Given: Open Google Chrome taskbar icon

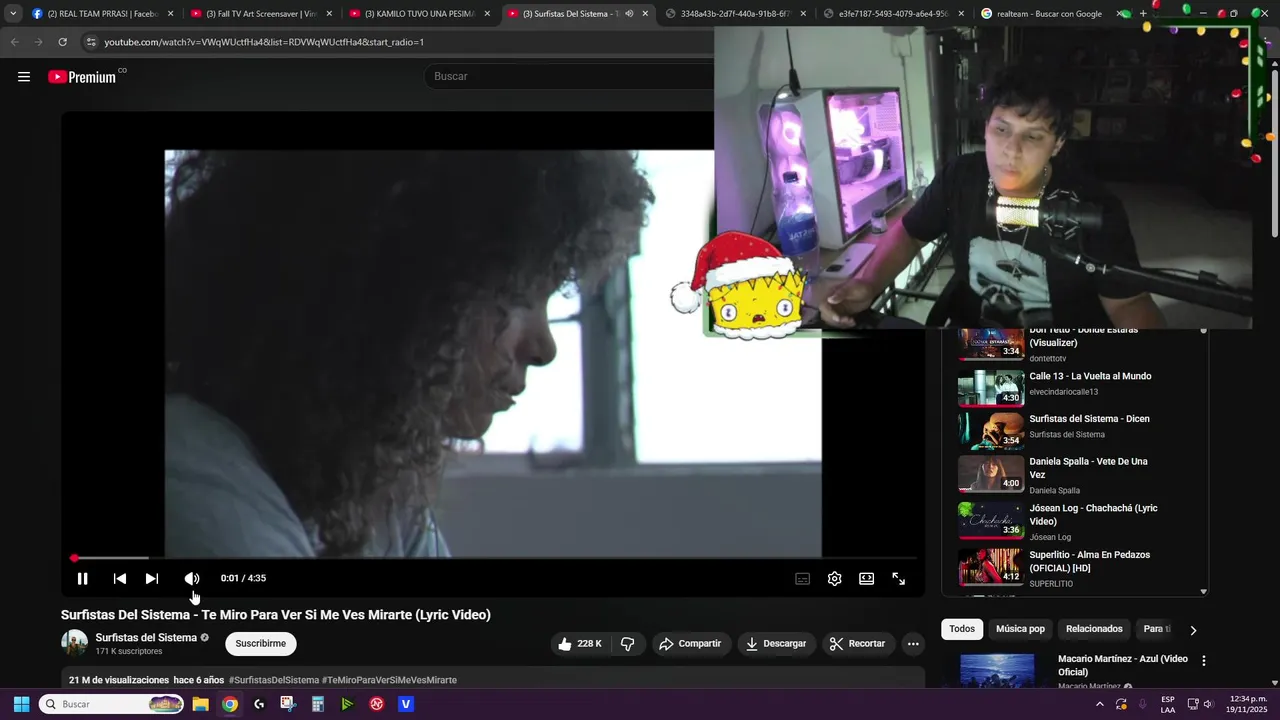Looking at the screenshot, I should (230, 704).
